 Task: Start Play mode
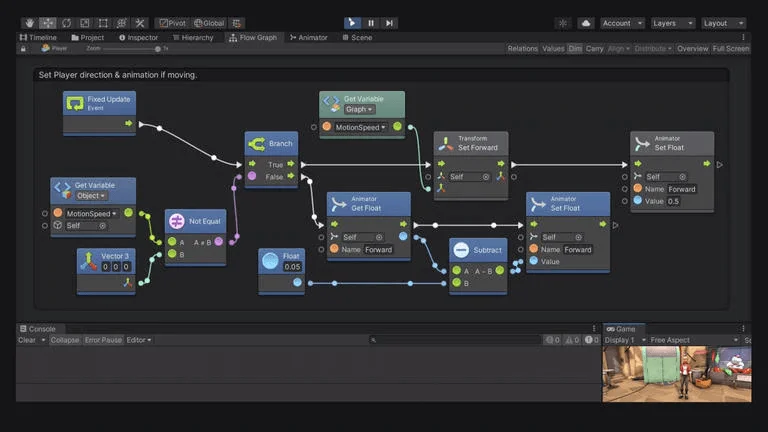point(352,23)
